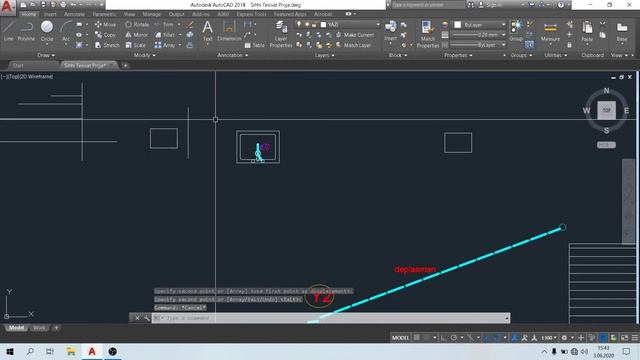Expand the Annotation panel
This screenshot has height=360, width=640.
233,55
